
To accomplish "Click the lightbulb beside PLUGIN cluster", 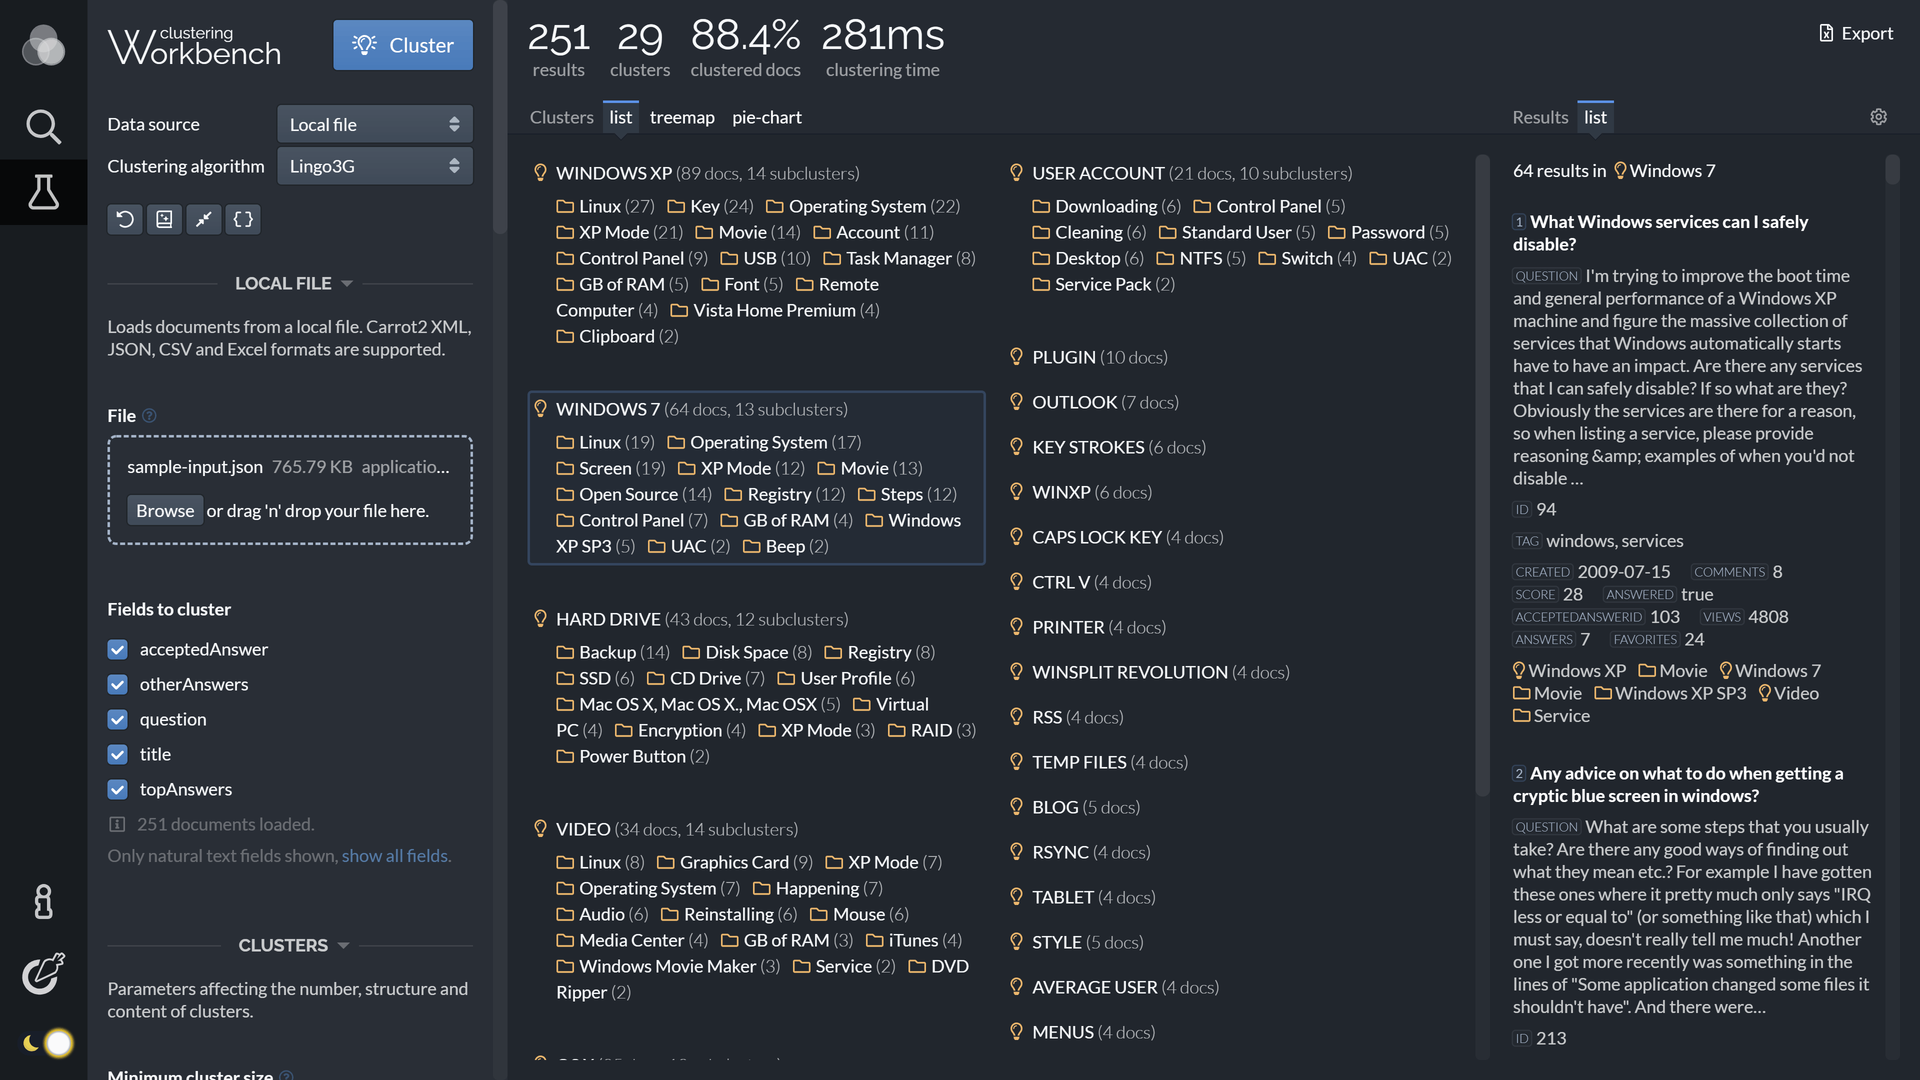I will [x=1016, y=356].
